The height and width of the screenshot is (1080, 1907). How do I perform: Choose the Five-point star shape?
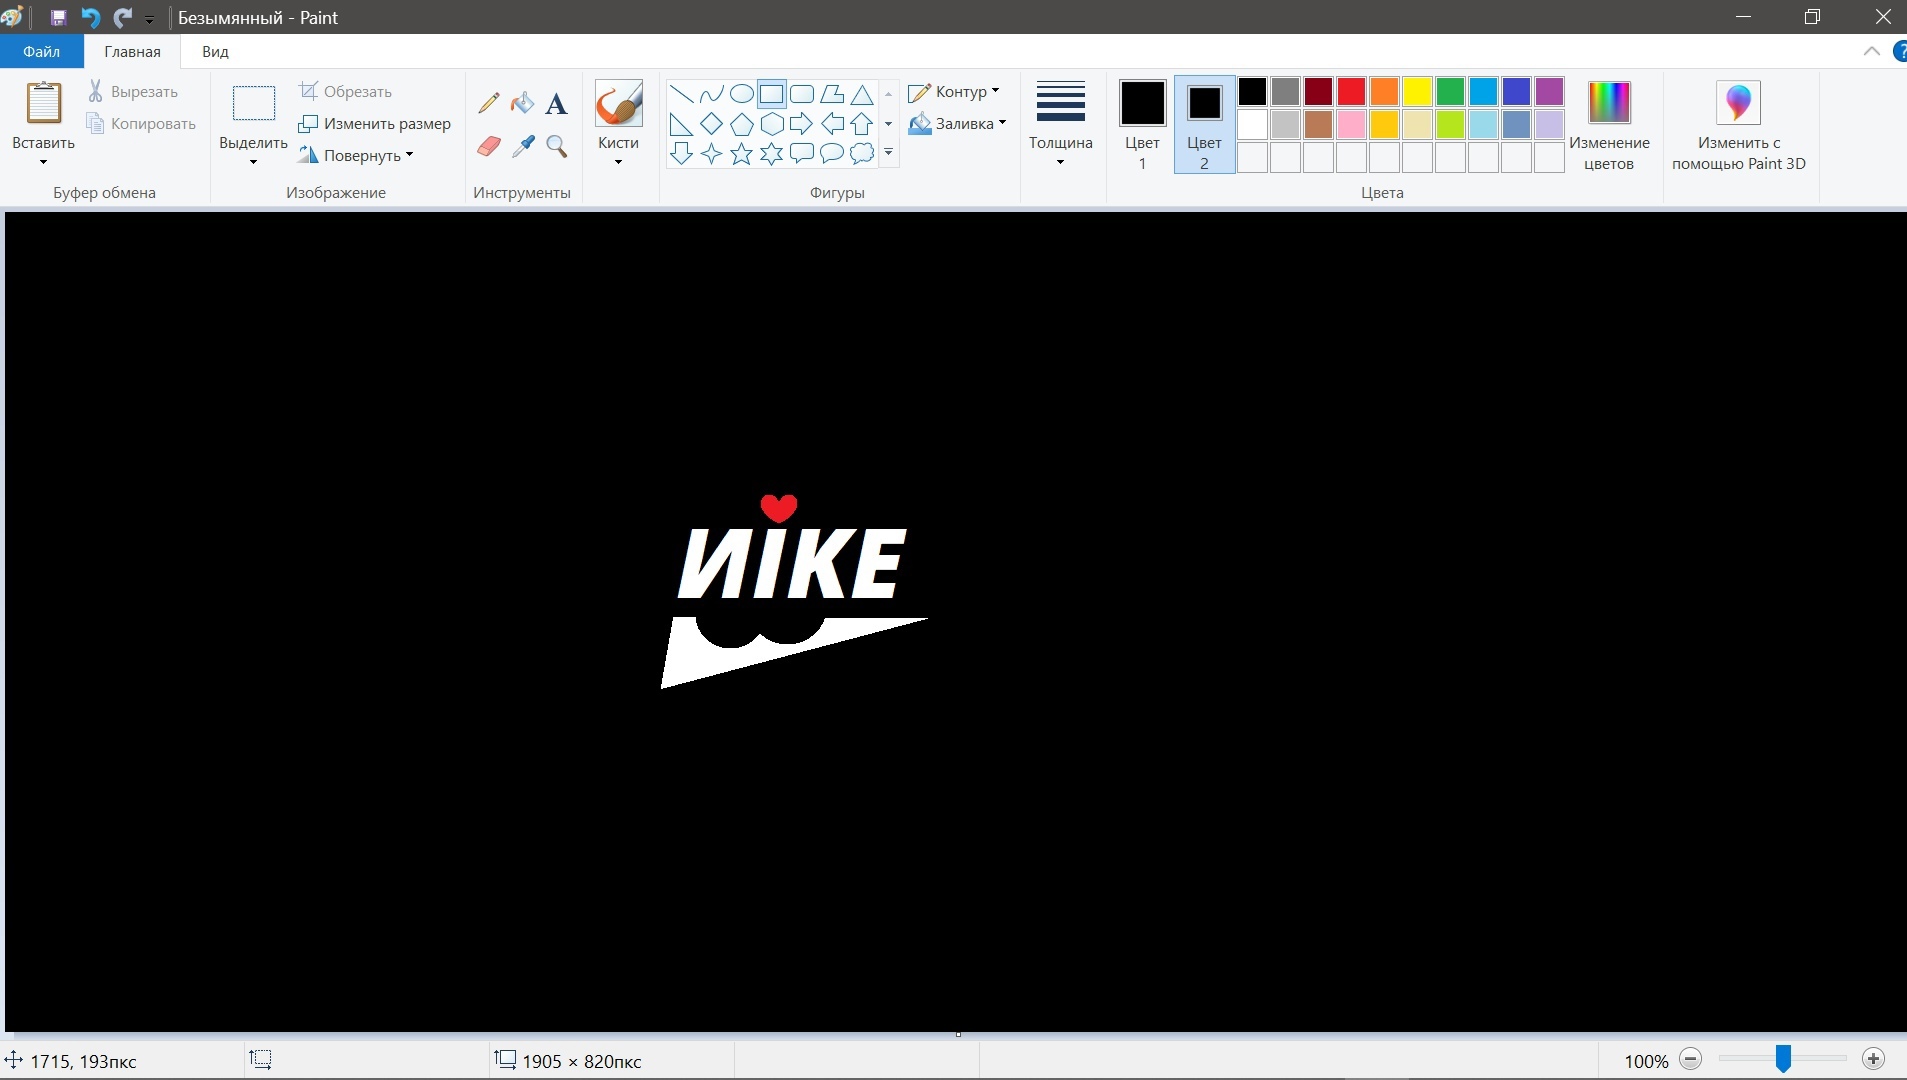pos(741,153)
